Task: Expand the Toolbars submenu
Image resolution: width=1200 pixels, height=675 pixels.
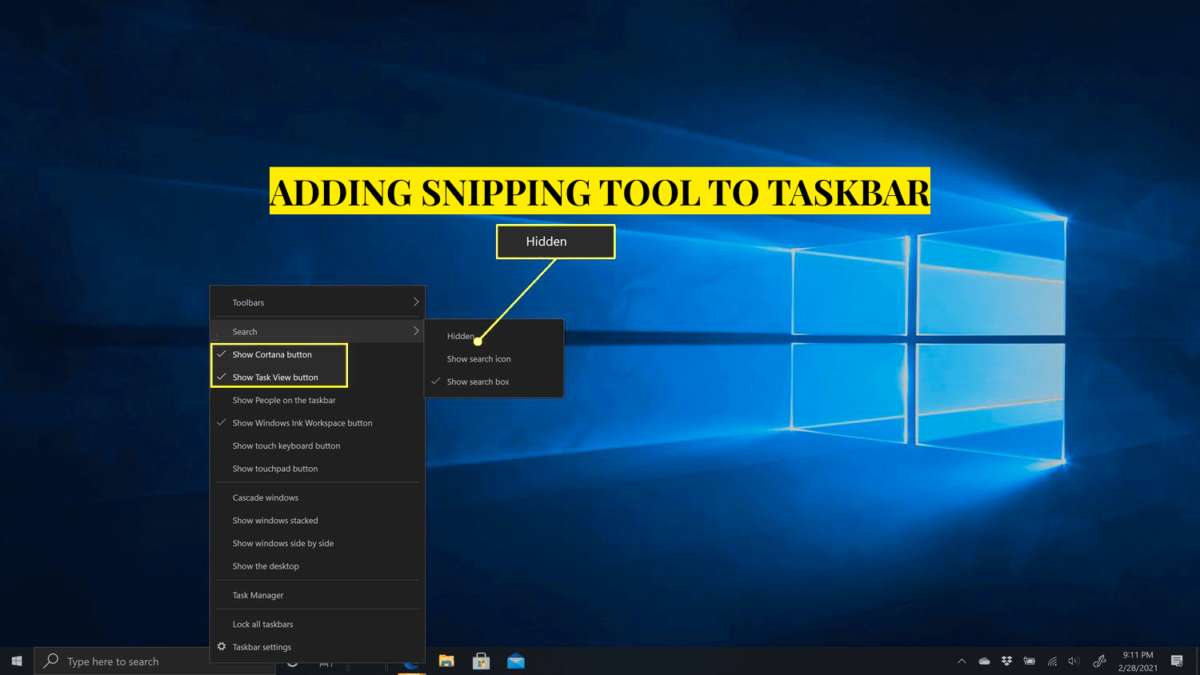Action: 317,302
